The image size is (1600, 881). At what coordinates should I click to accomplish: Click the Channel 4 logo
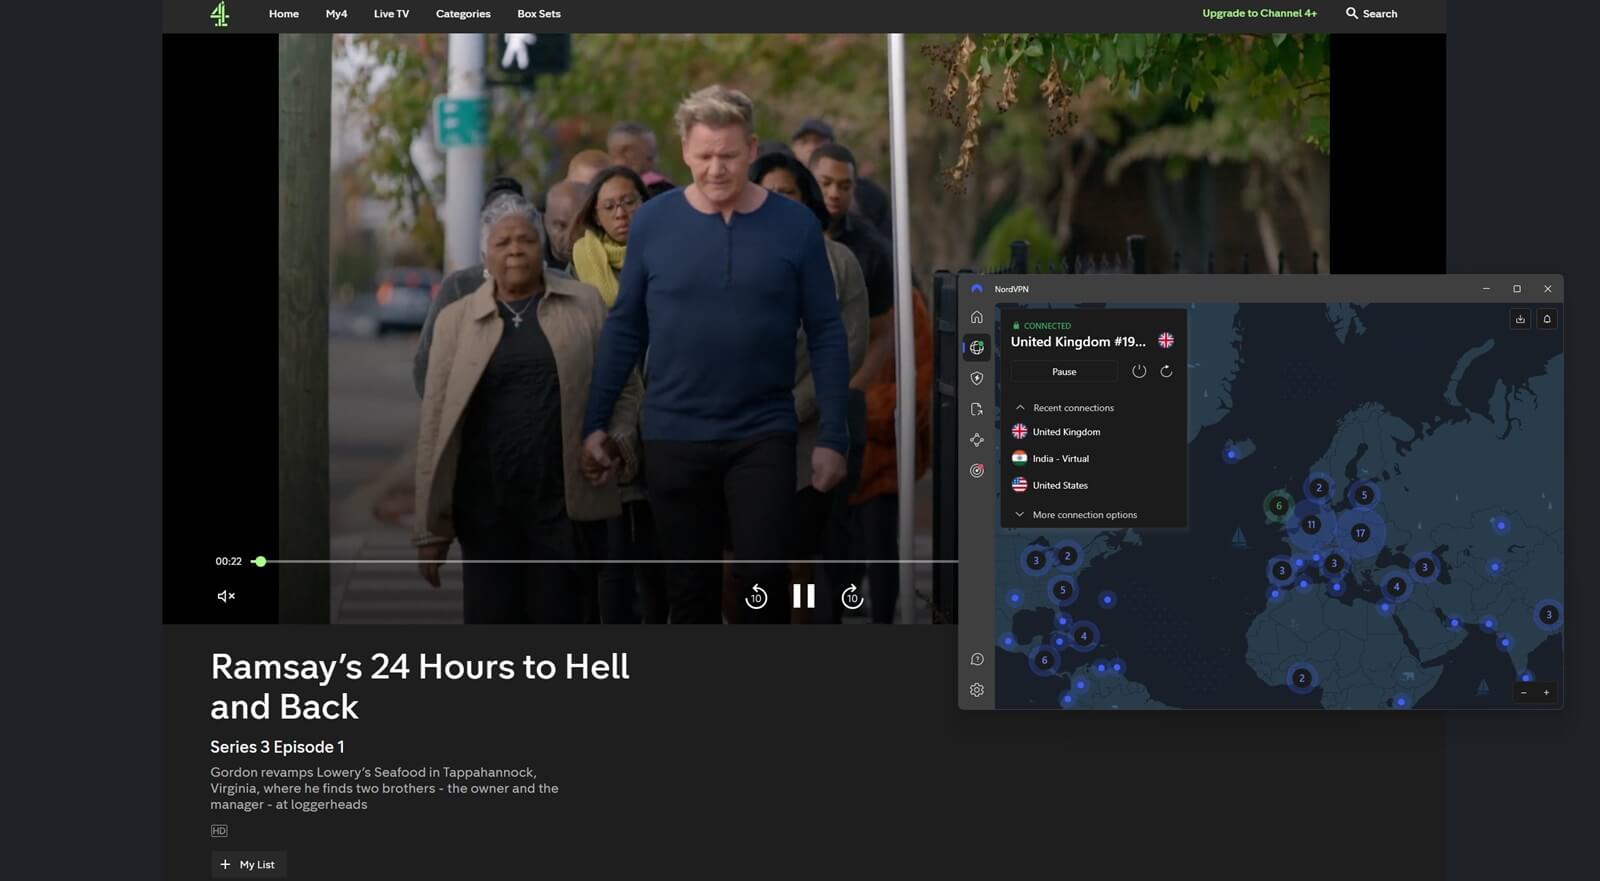tap(220, 14)
